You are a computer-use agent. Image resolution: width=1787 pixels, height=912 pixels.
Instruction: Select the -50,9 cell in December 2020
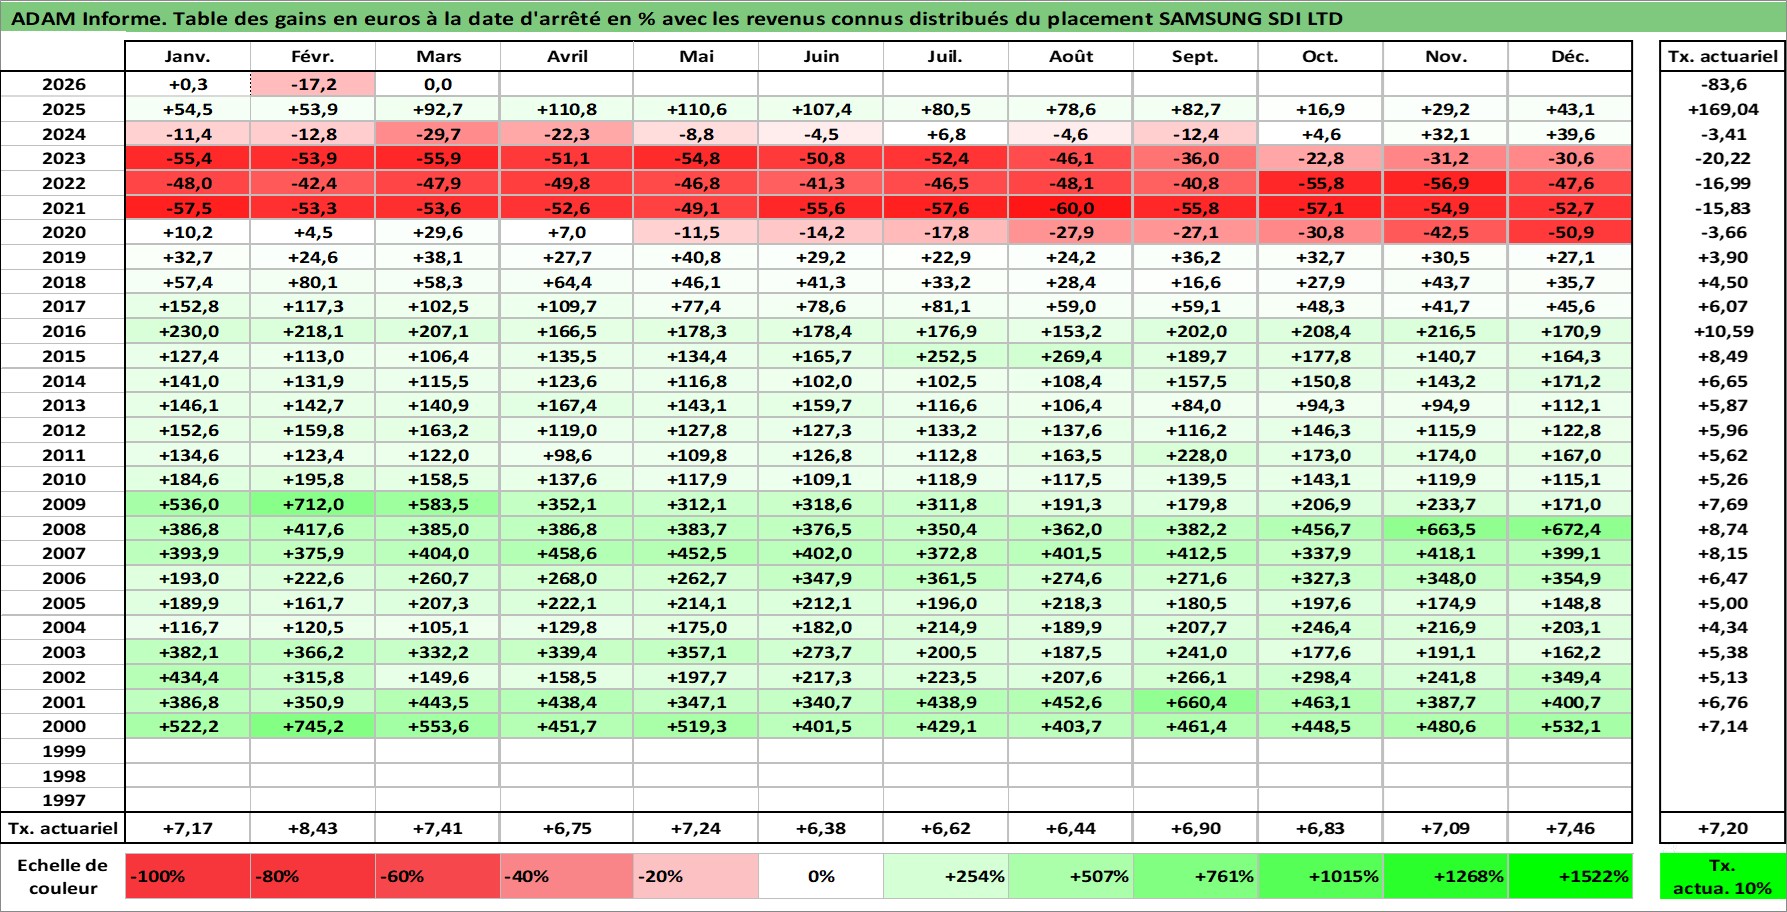[x=1570, y=232]
